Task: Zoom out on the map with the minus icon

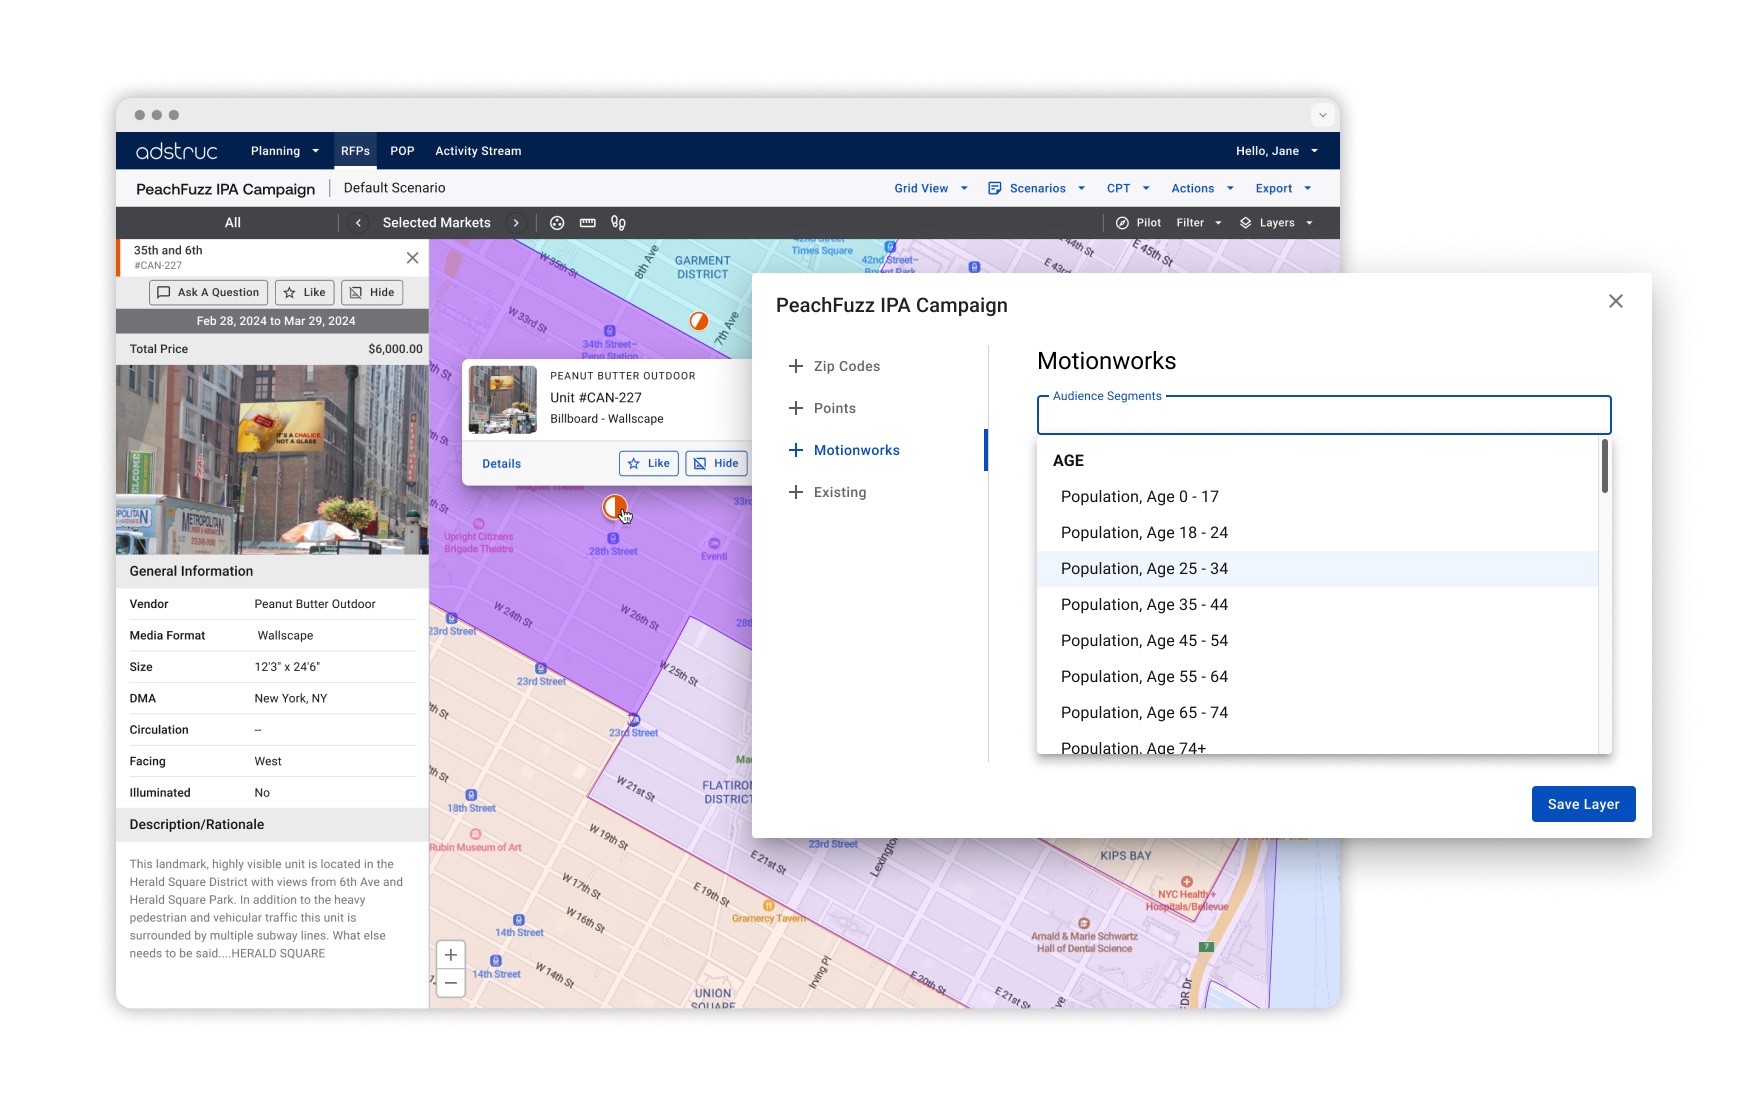Action: (451, 983)
